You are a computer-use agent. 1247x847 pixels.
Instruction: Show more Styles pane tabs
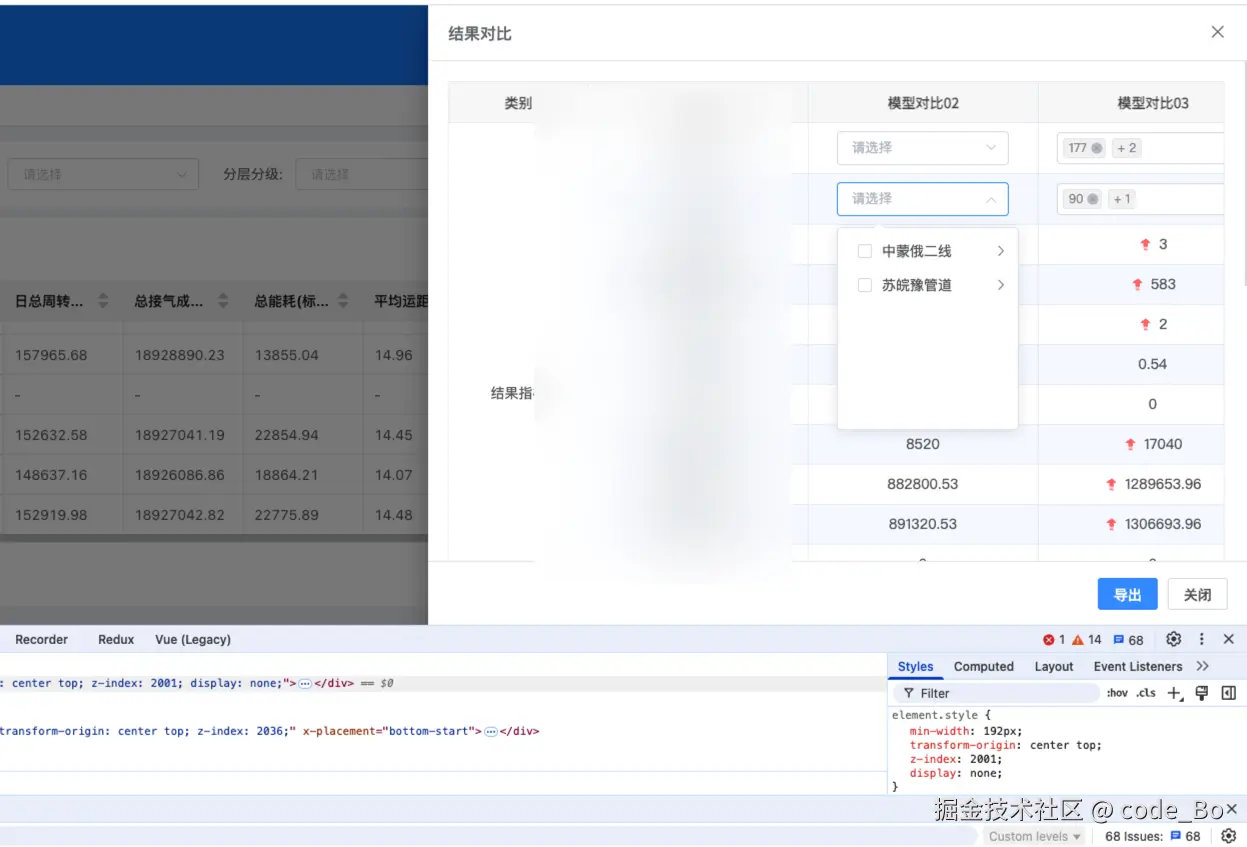pos(1202,666)
